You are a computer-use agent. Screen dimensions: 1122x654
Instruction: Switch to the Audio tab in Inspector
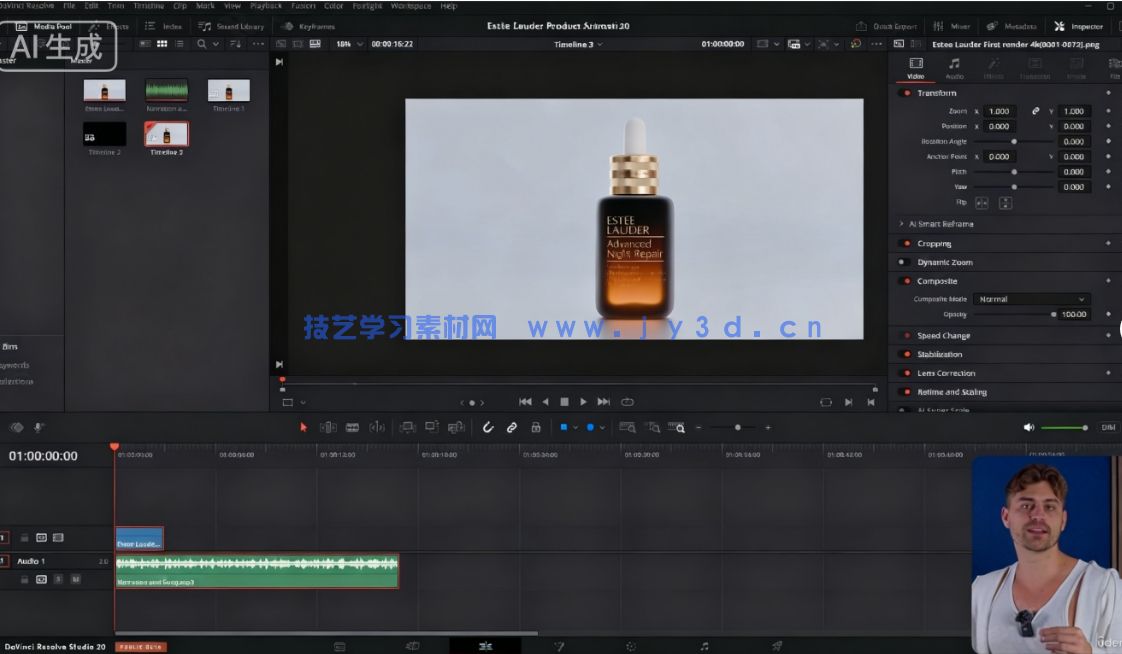pyautogui.click(x=953, y=70)
